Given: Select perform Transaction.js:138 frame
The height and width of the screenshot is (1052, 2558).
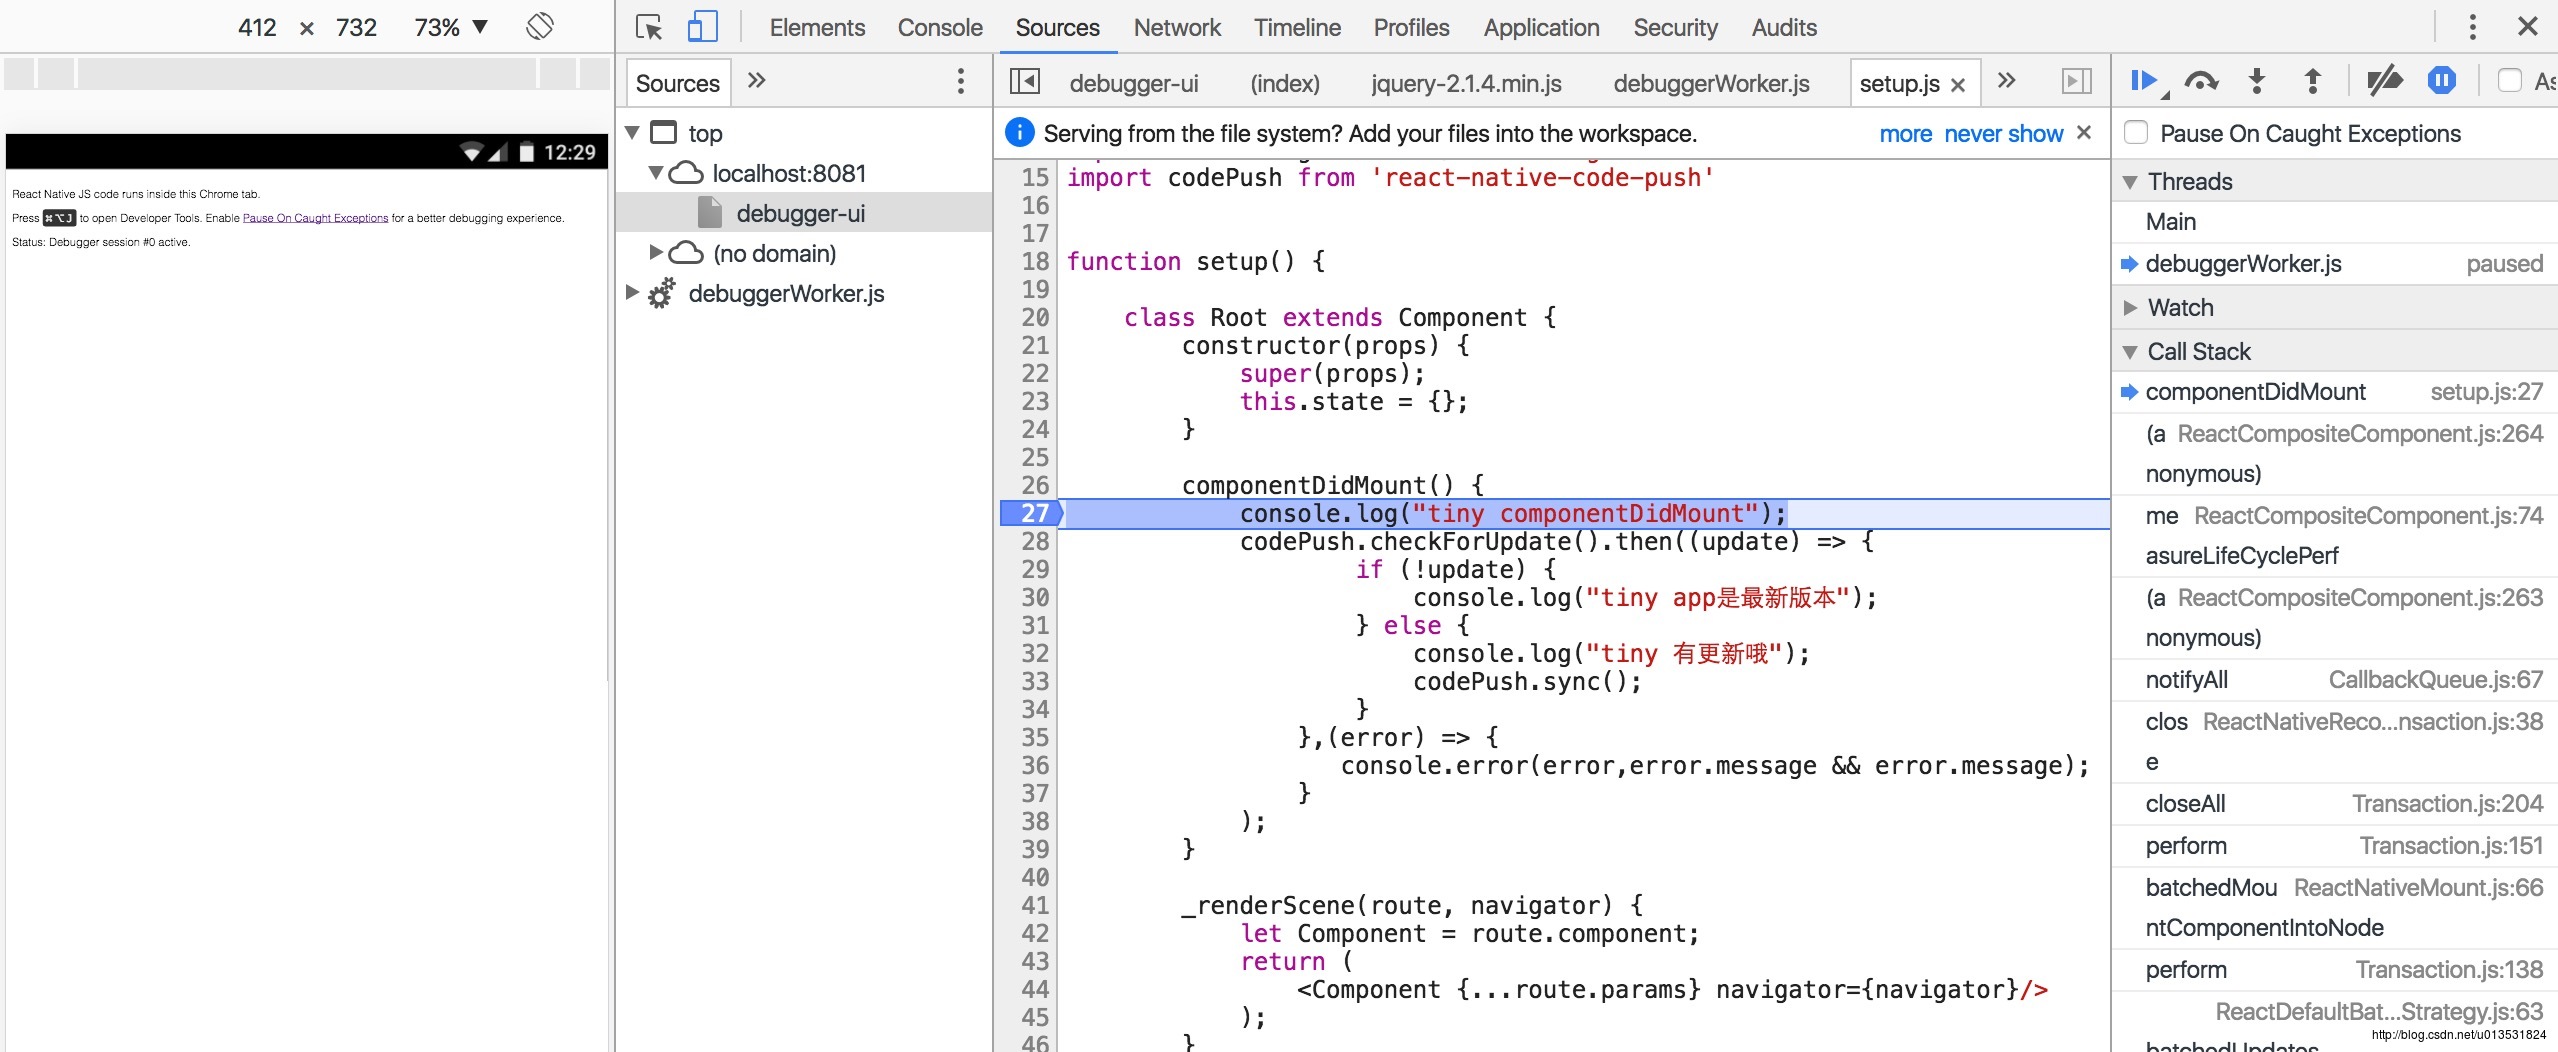Looking at the screenshot, I should pos(2335,970).
